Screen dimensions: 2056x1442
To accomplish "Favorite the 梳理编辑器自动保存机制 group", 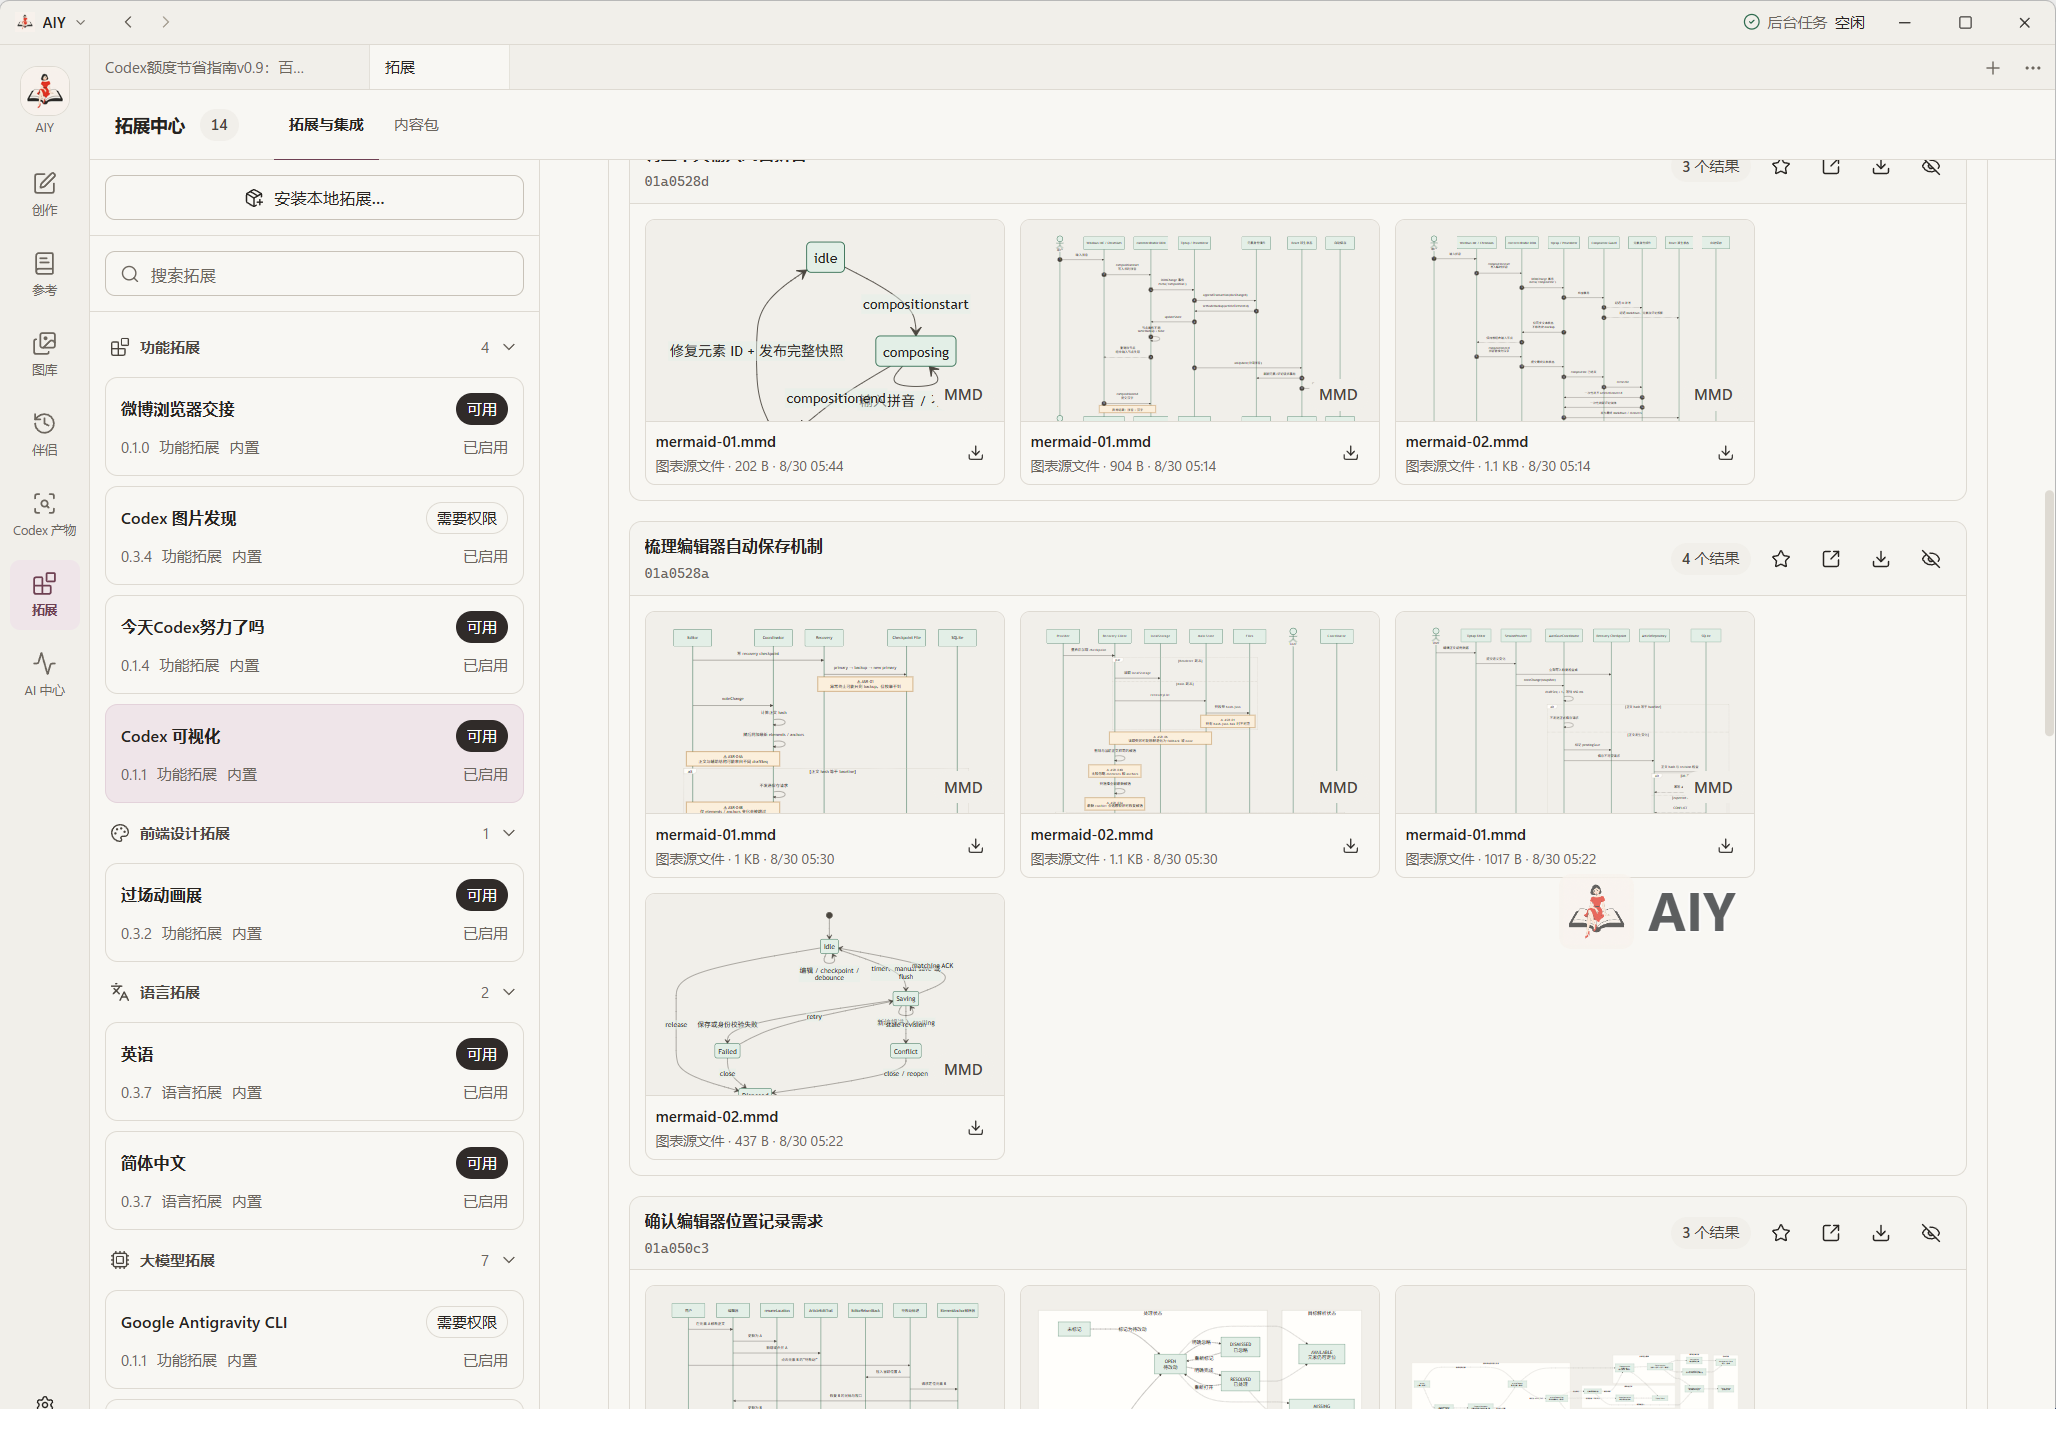I will point(1781,559).
